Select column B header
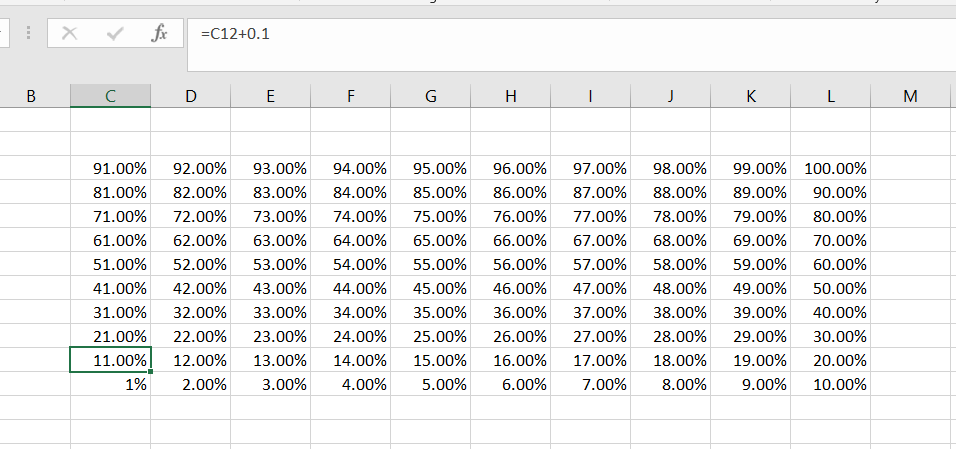Image resolution: width=956 pixels, height=449 pixels. click(30, 96)
